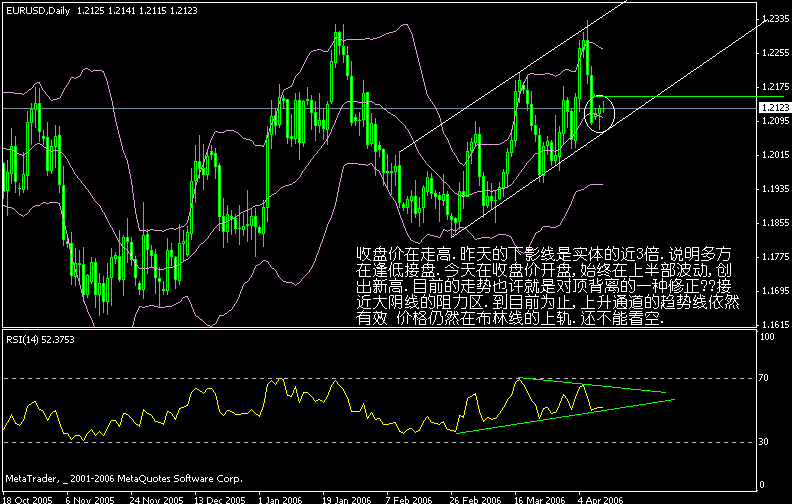Click the 16 Mar 2006 date label
The height and width of the screenshot is (504, 792).
pyautogui.click(x=539, y=500)
